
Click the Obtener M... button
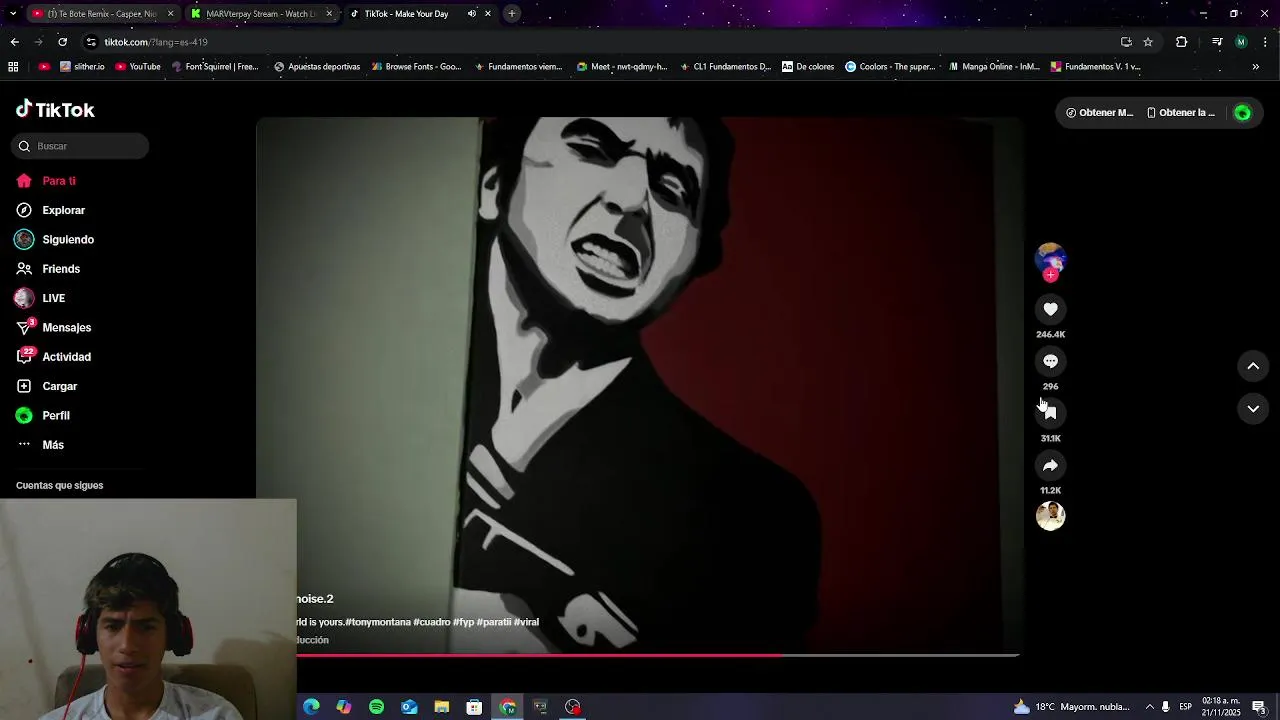(1099, 113)
